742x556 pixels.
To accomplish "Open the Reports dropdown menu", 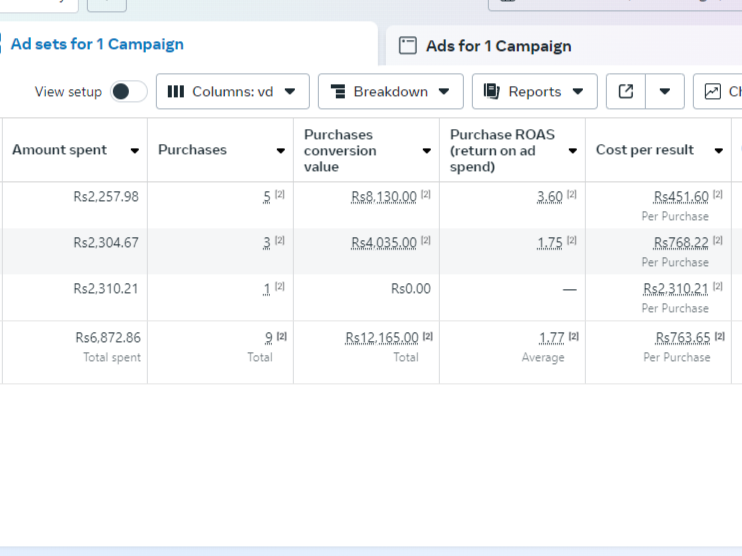I will point(535,91).
